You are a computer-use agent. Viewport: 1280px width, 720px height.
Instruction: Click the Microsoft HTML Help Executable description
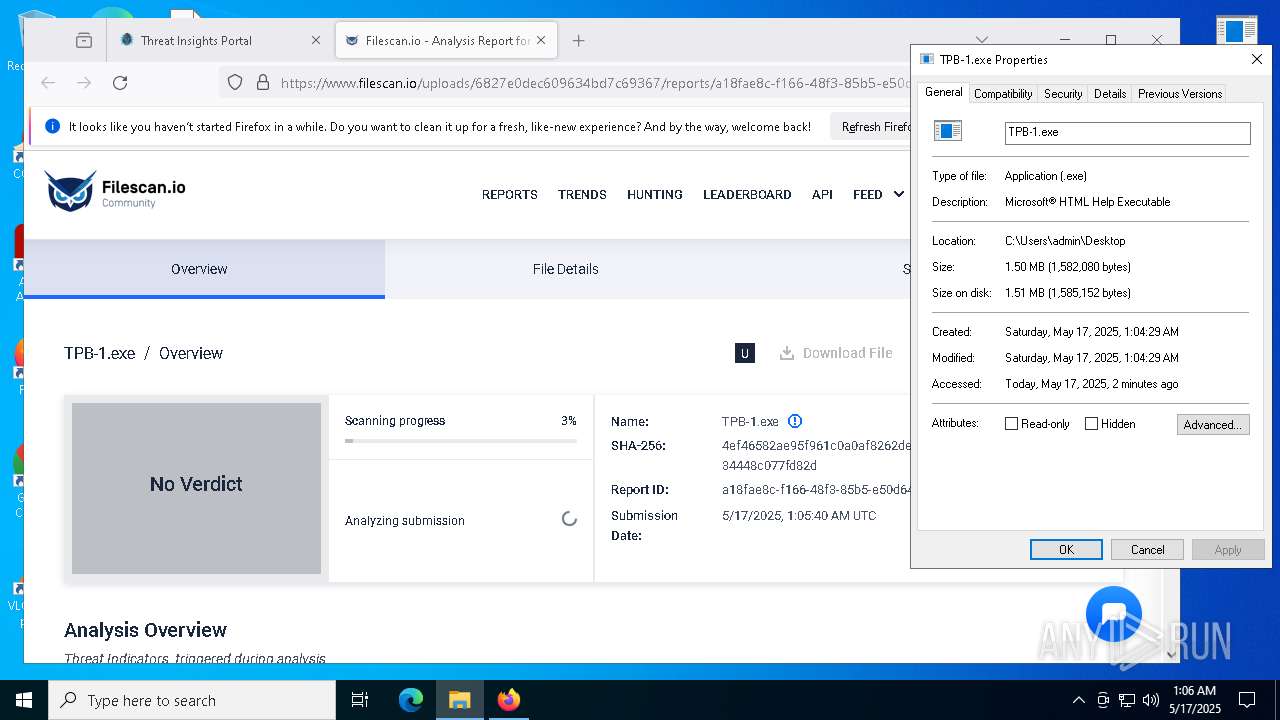pos(1087,202)
